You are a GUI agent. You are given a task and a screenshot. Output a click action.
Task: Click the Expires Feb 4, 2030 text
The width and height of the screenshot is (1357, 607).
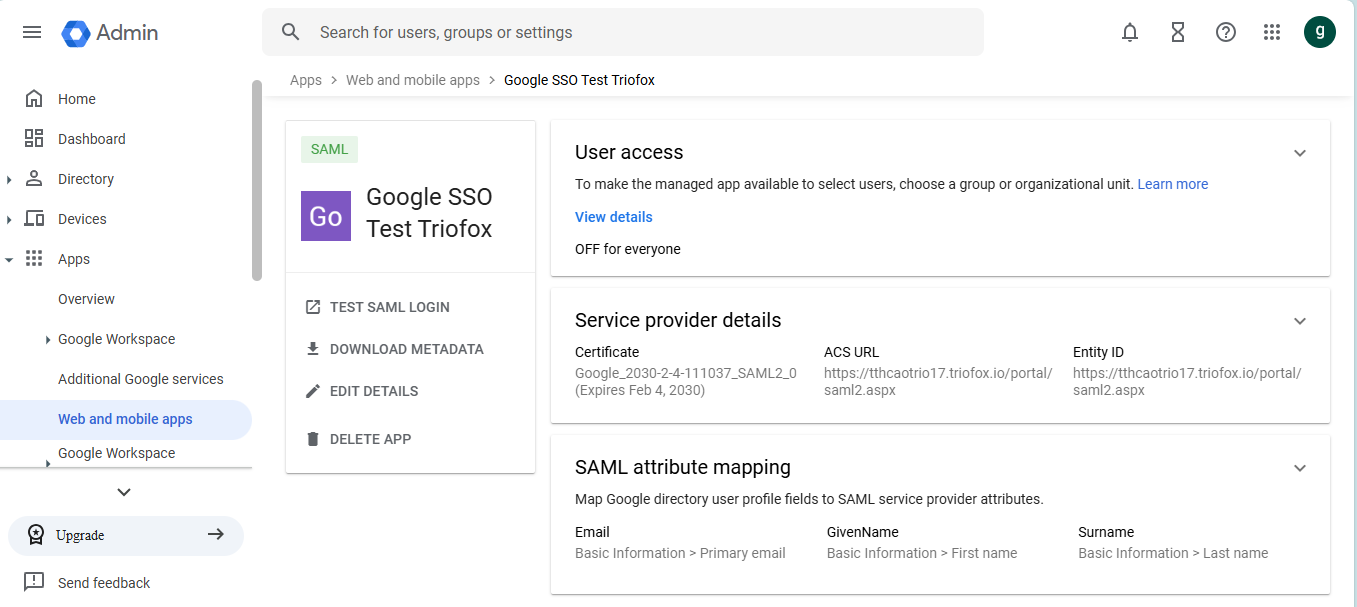pyautogui.click(x=640, y=390)
